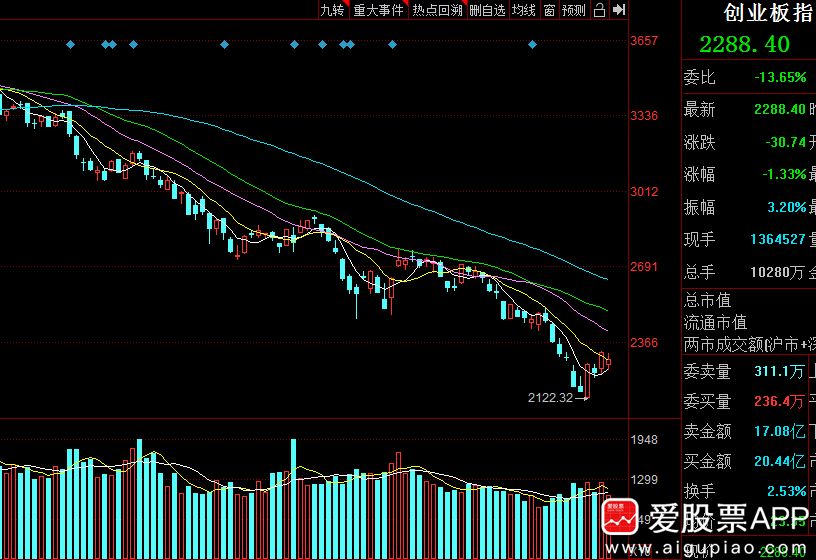Click the 最新 value 2288.40

780,109
